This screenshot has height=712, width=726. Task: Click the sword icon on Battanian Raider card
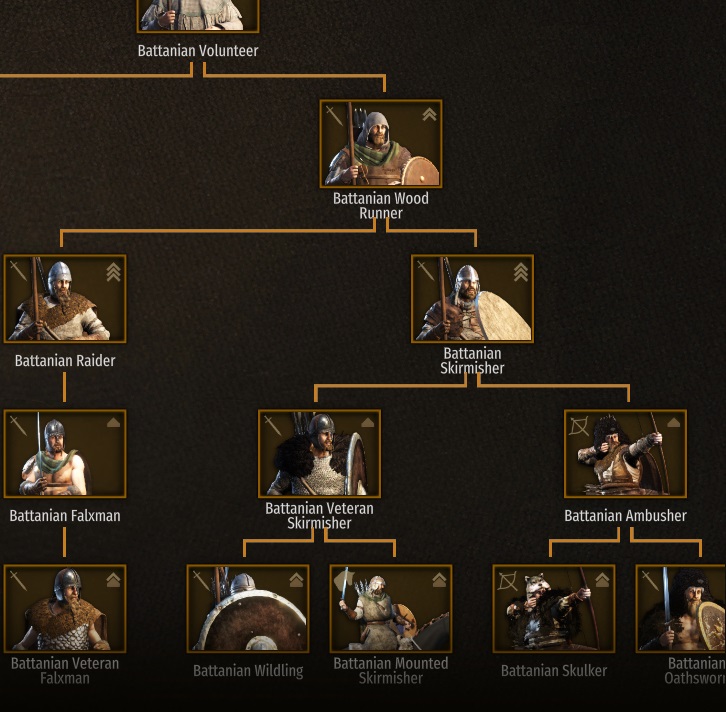(x=19, y=271)
